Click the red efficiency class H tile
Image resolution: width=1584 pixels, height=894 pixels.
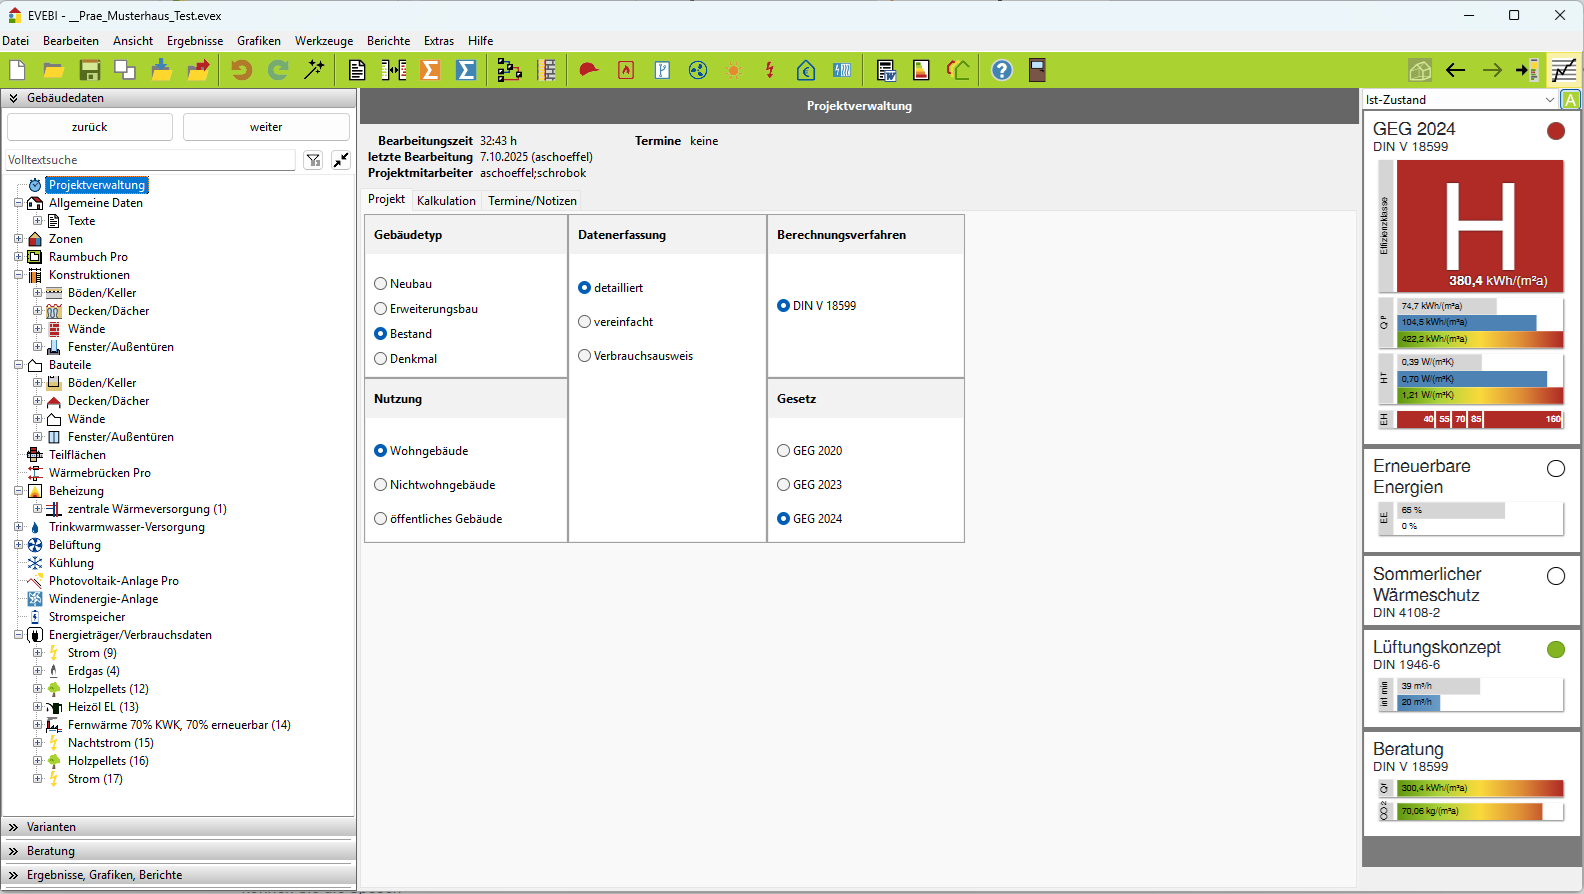[x=1479, y=225]
